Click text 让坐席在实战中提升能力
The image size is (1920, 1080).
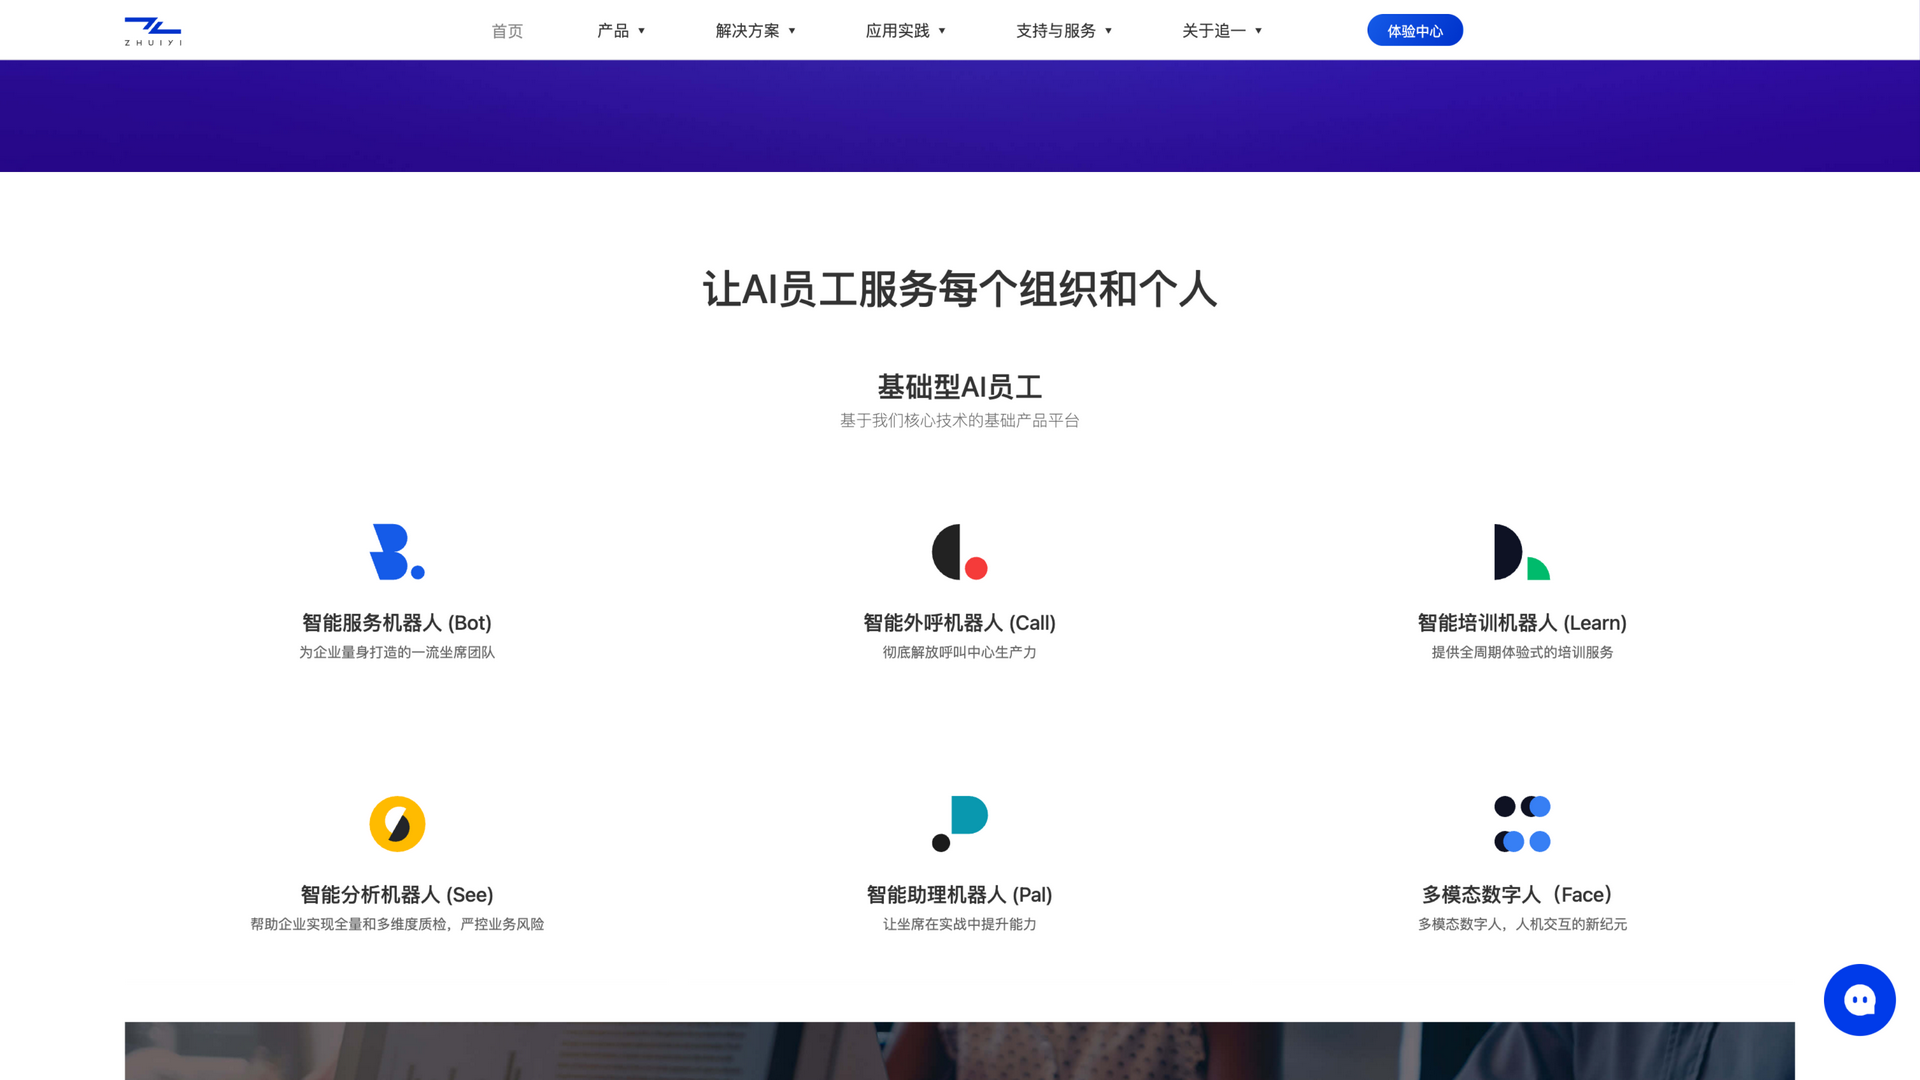point(960,924)
